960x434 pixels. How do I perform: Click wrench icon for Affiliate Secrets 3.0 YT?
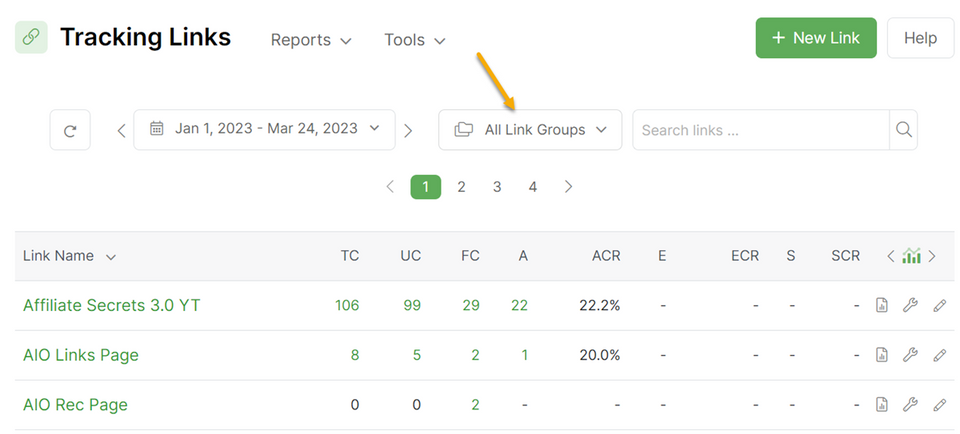pyautogui.click(x=910, y=305)
